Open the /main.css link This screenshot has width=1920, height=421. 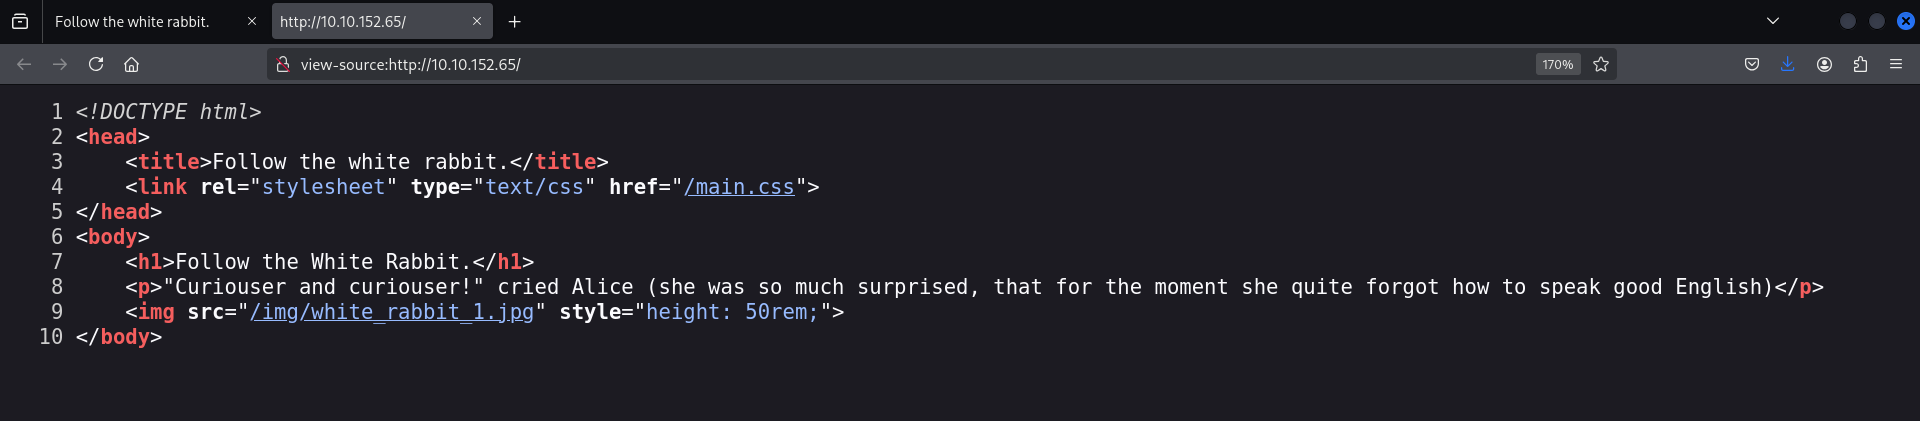pyautogui.click(x=739, y=187)
